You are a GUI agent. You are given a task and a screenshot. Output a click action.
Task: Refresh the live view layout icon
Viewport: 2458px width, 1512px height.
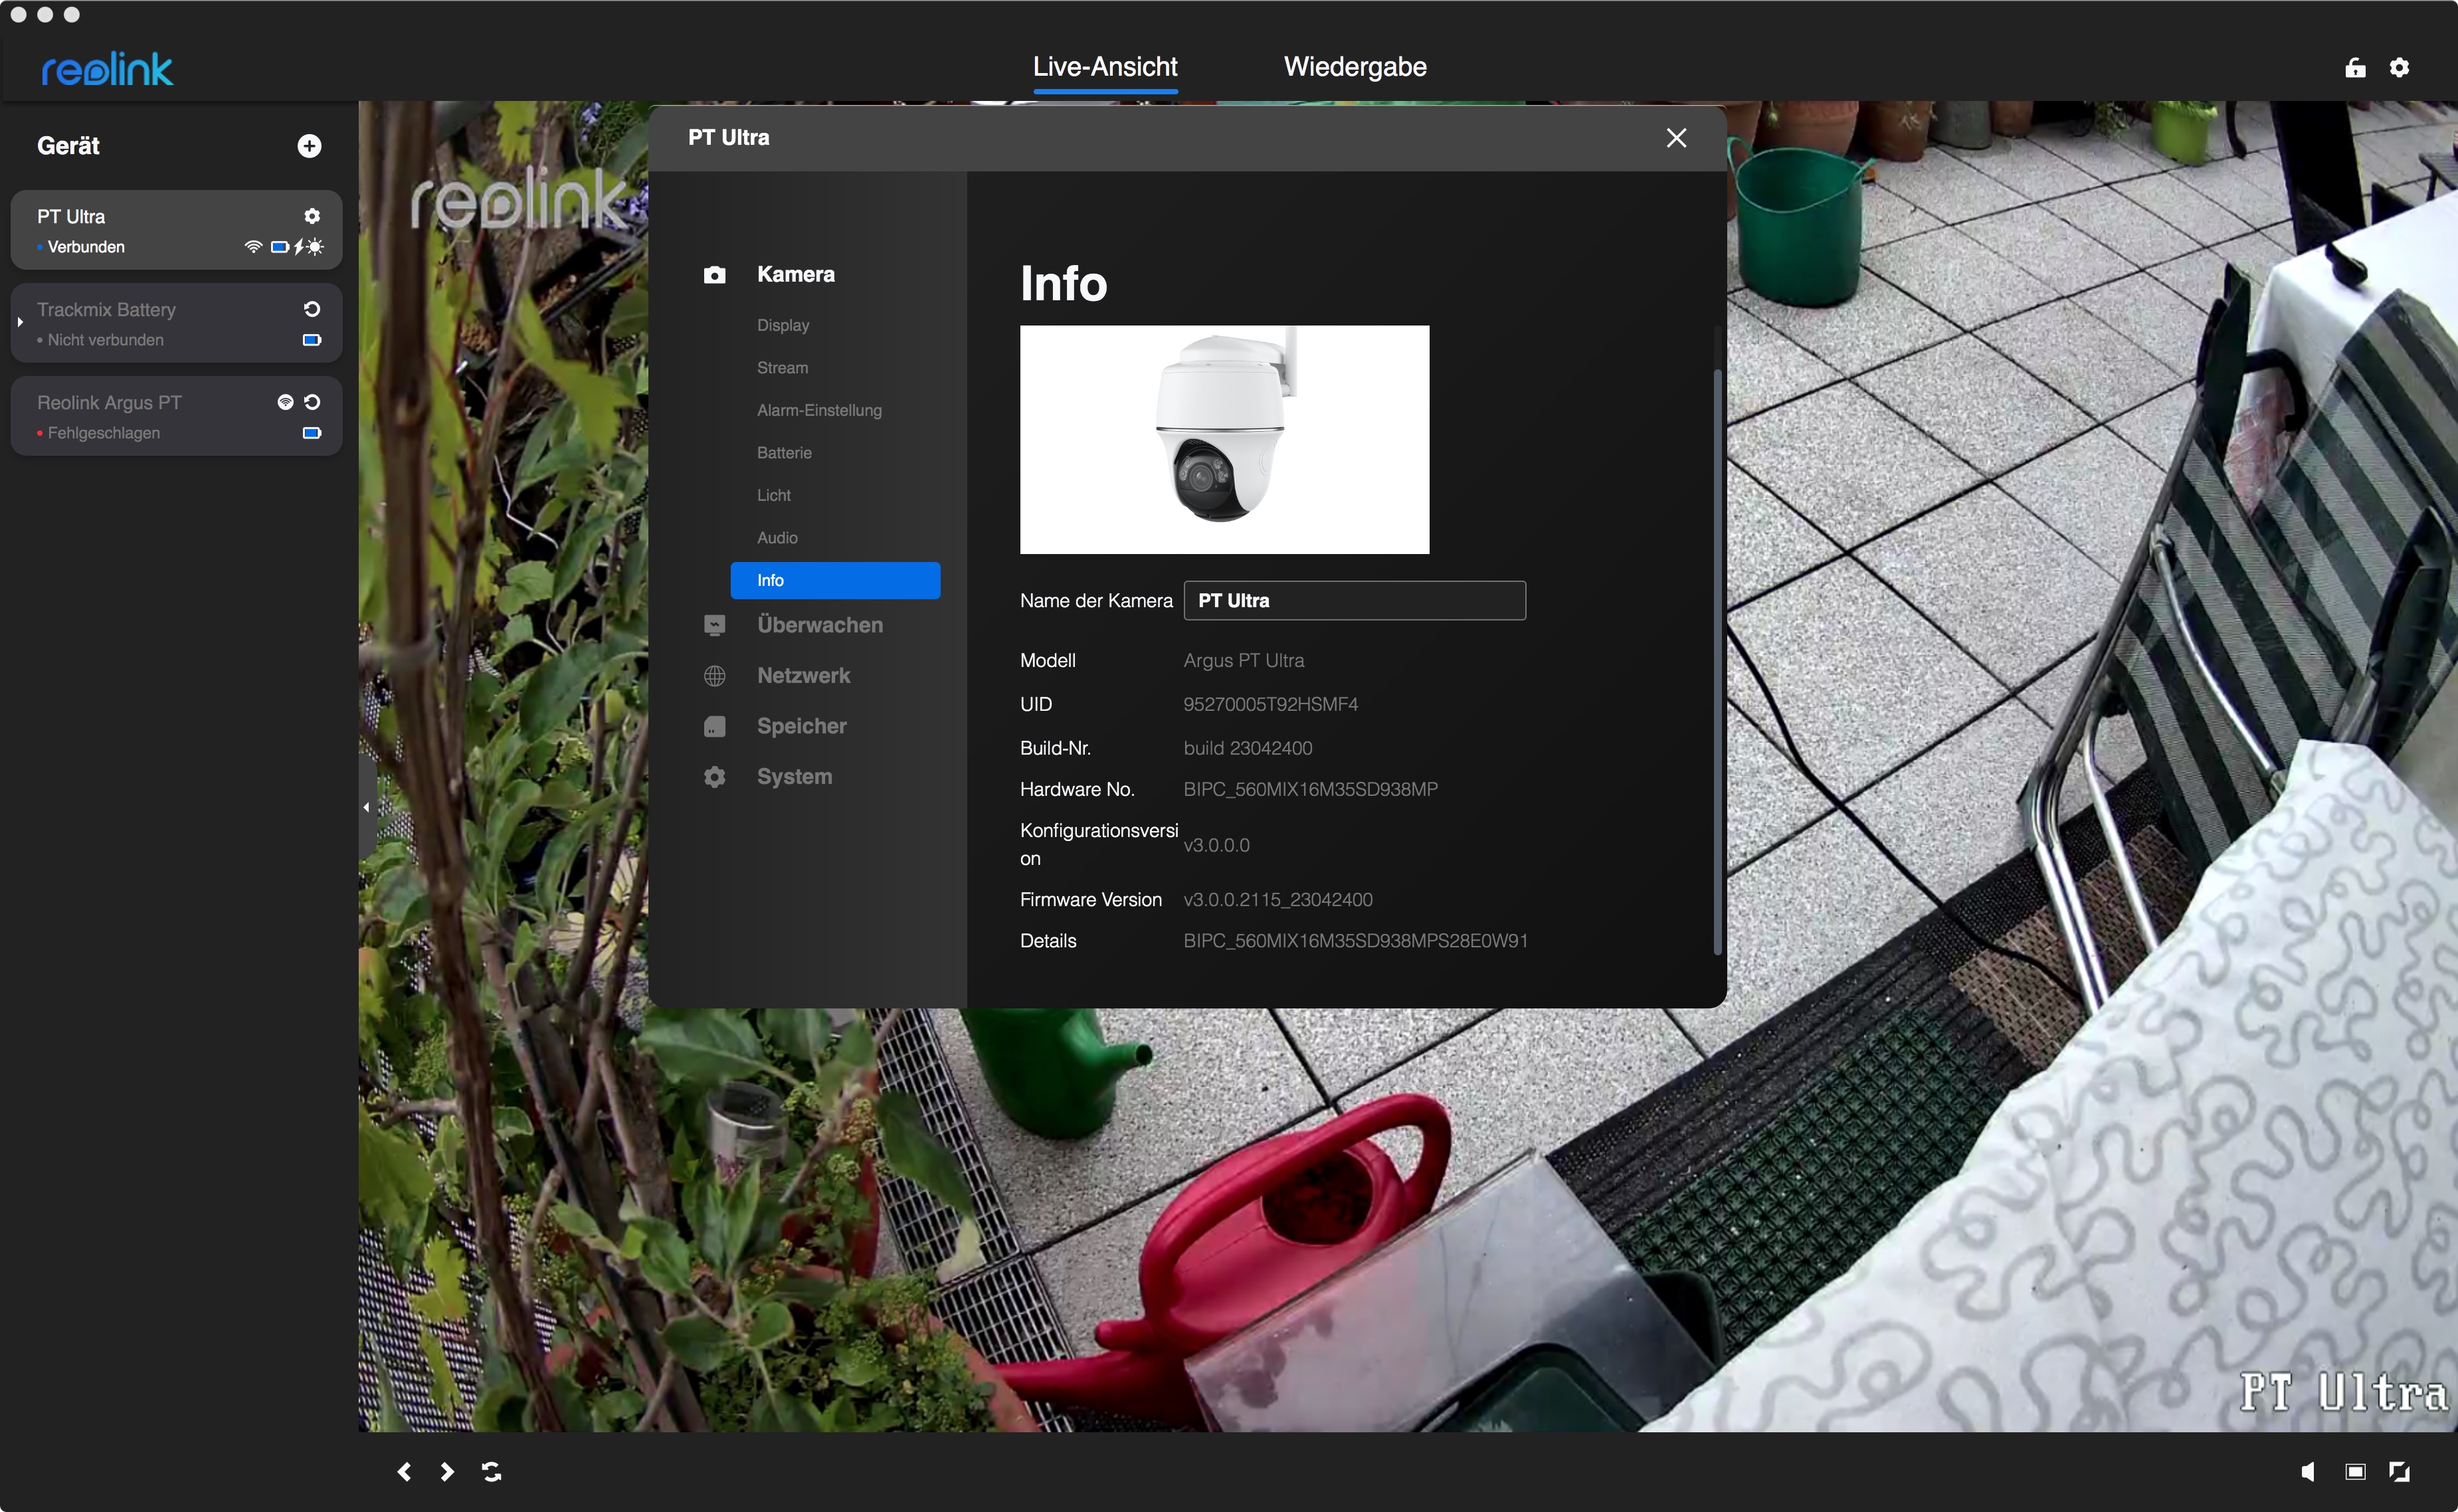coord(491,1471)
